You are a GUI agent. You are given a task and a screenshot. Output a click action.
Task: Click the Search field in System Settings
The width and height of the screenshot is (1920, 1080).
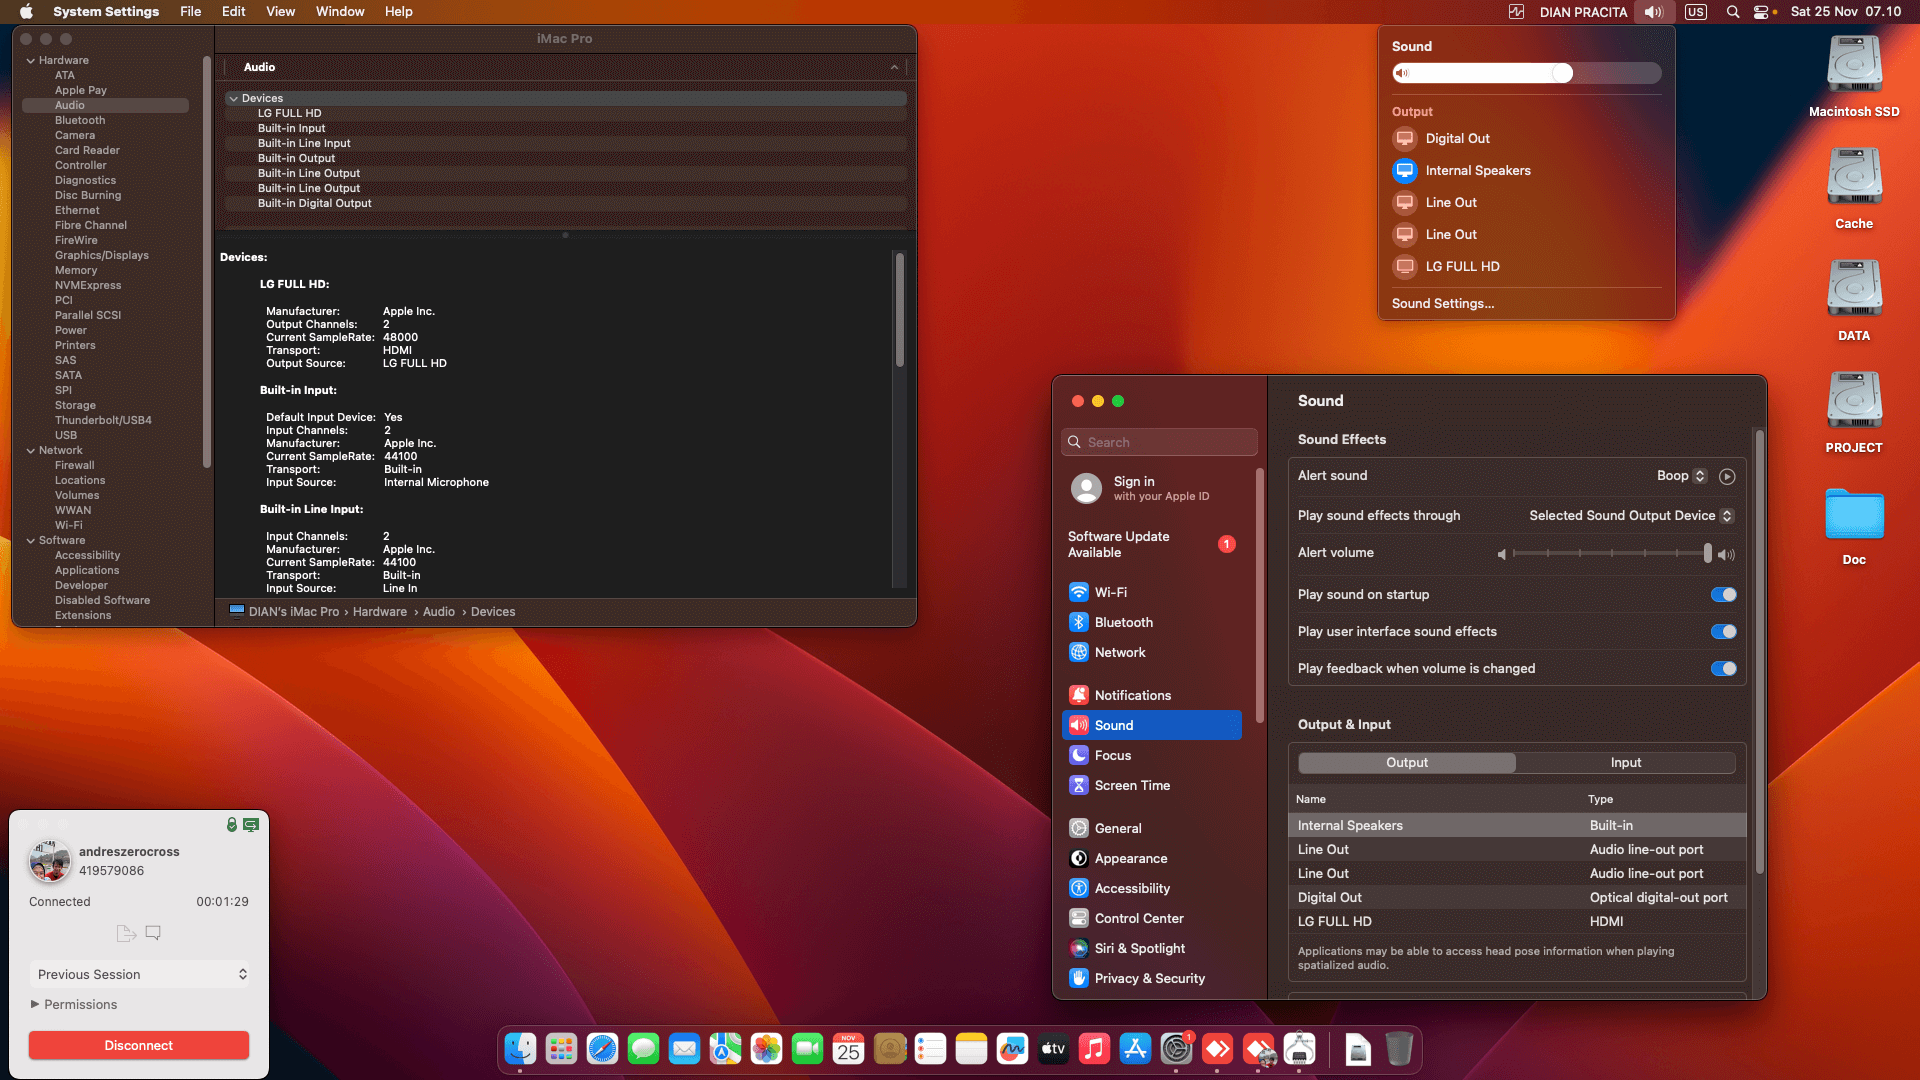tap(1159, 443)
